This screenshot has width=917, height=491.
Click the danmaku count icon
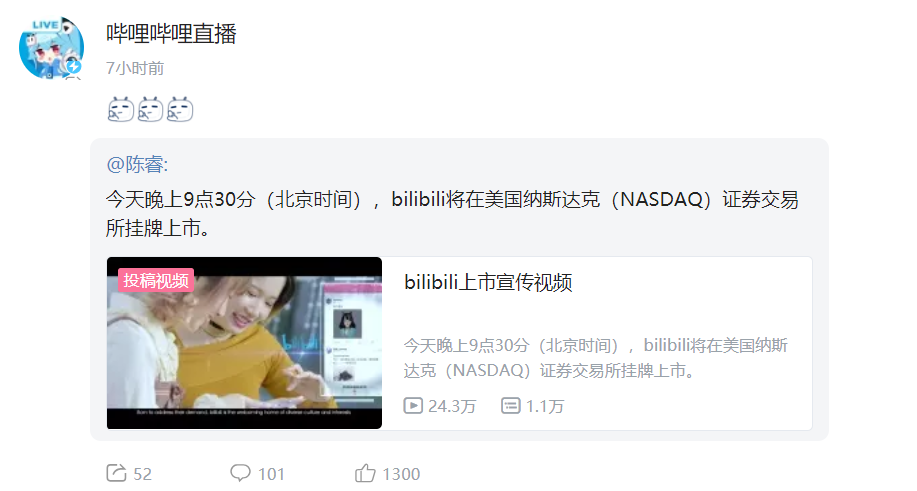511,406
